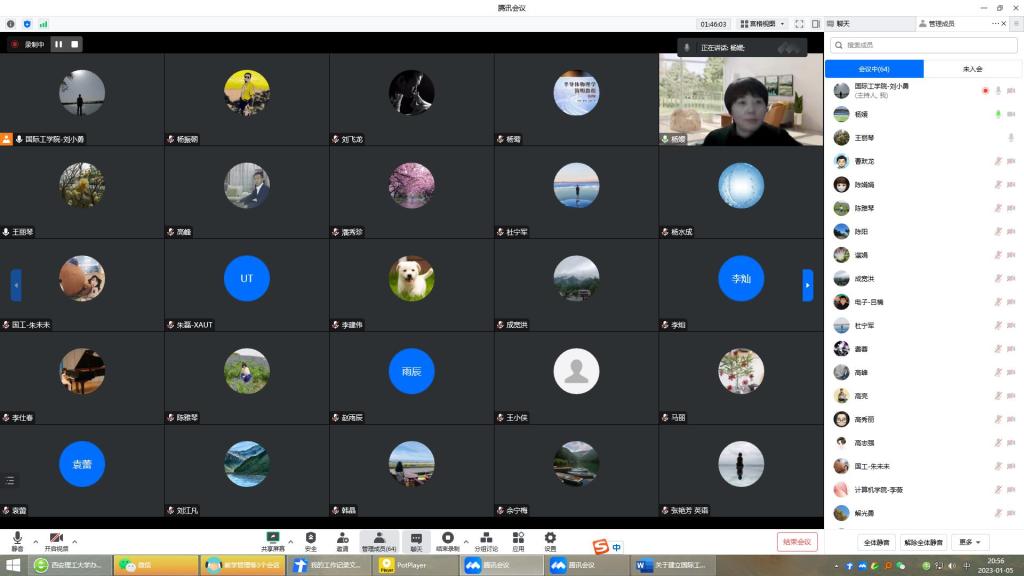1024x576 pixels.
Task: Click the 搜索成员 search field
Action: coord(923,45)
